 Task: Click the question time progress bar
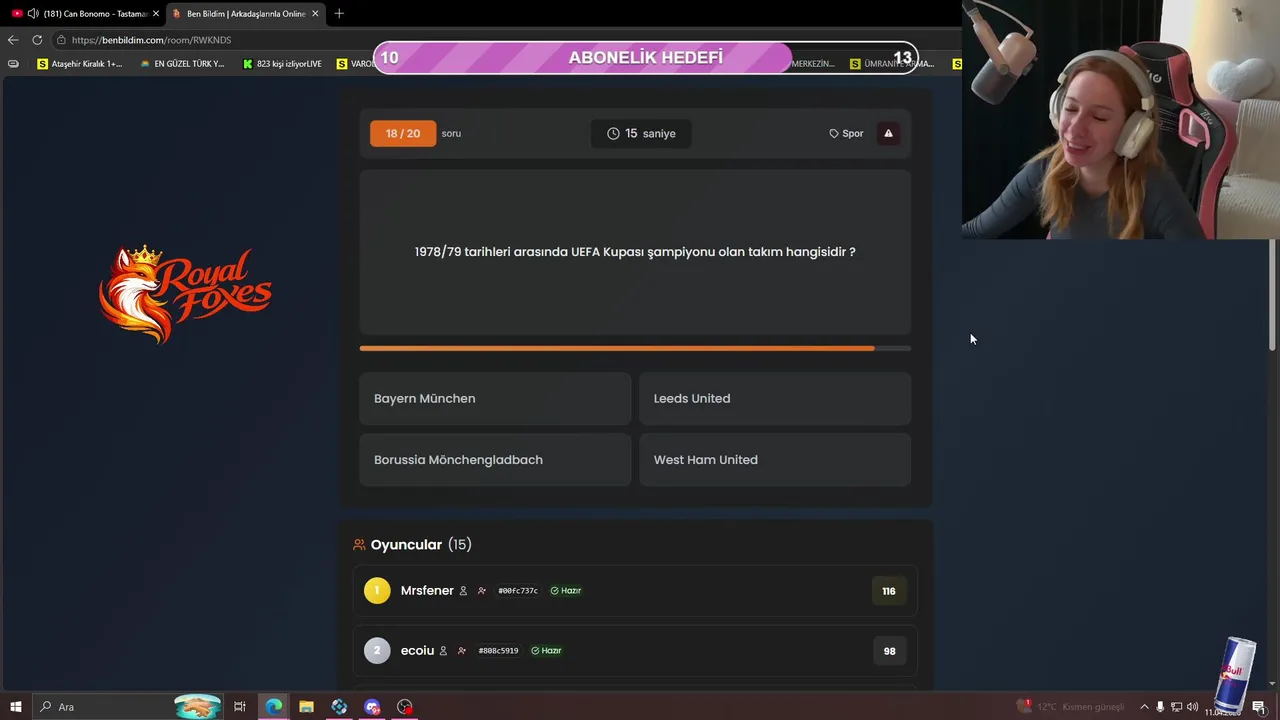635,348
